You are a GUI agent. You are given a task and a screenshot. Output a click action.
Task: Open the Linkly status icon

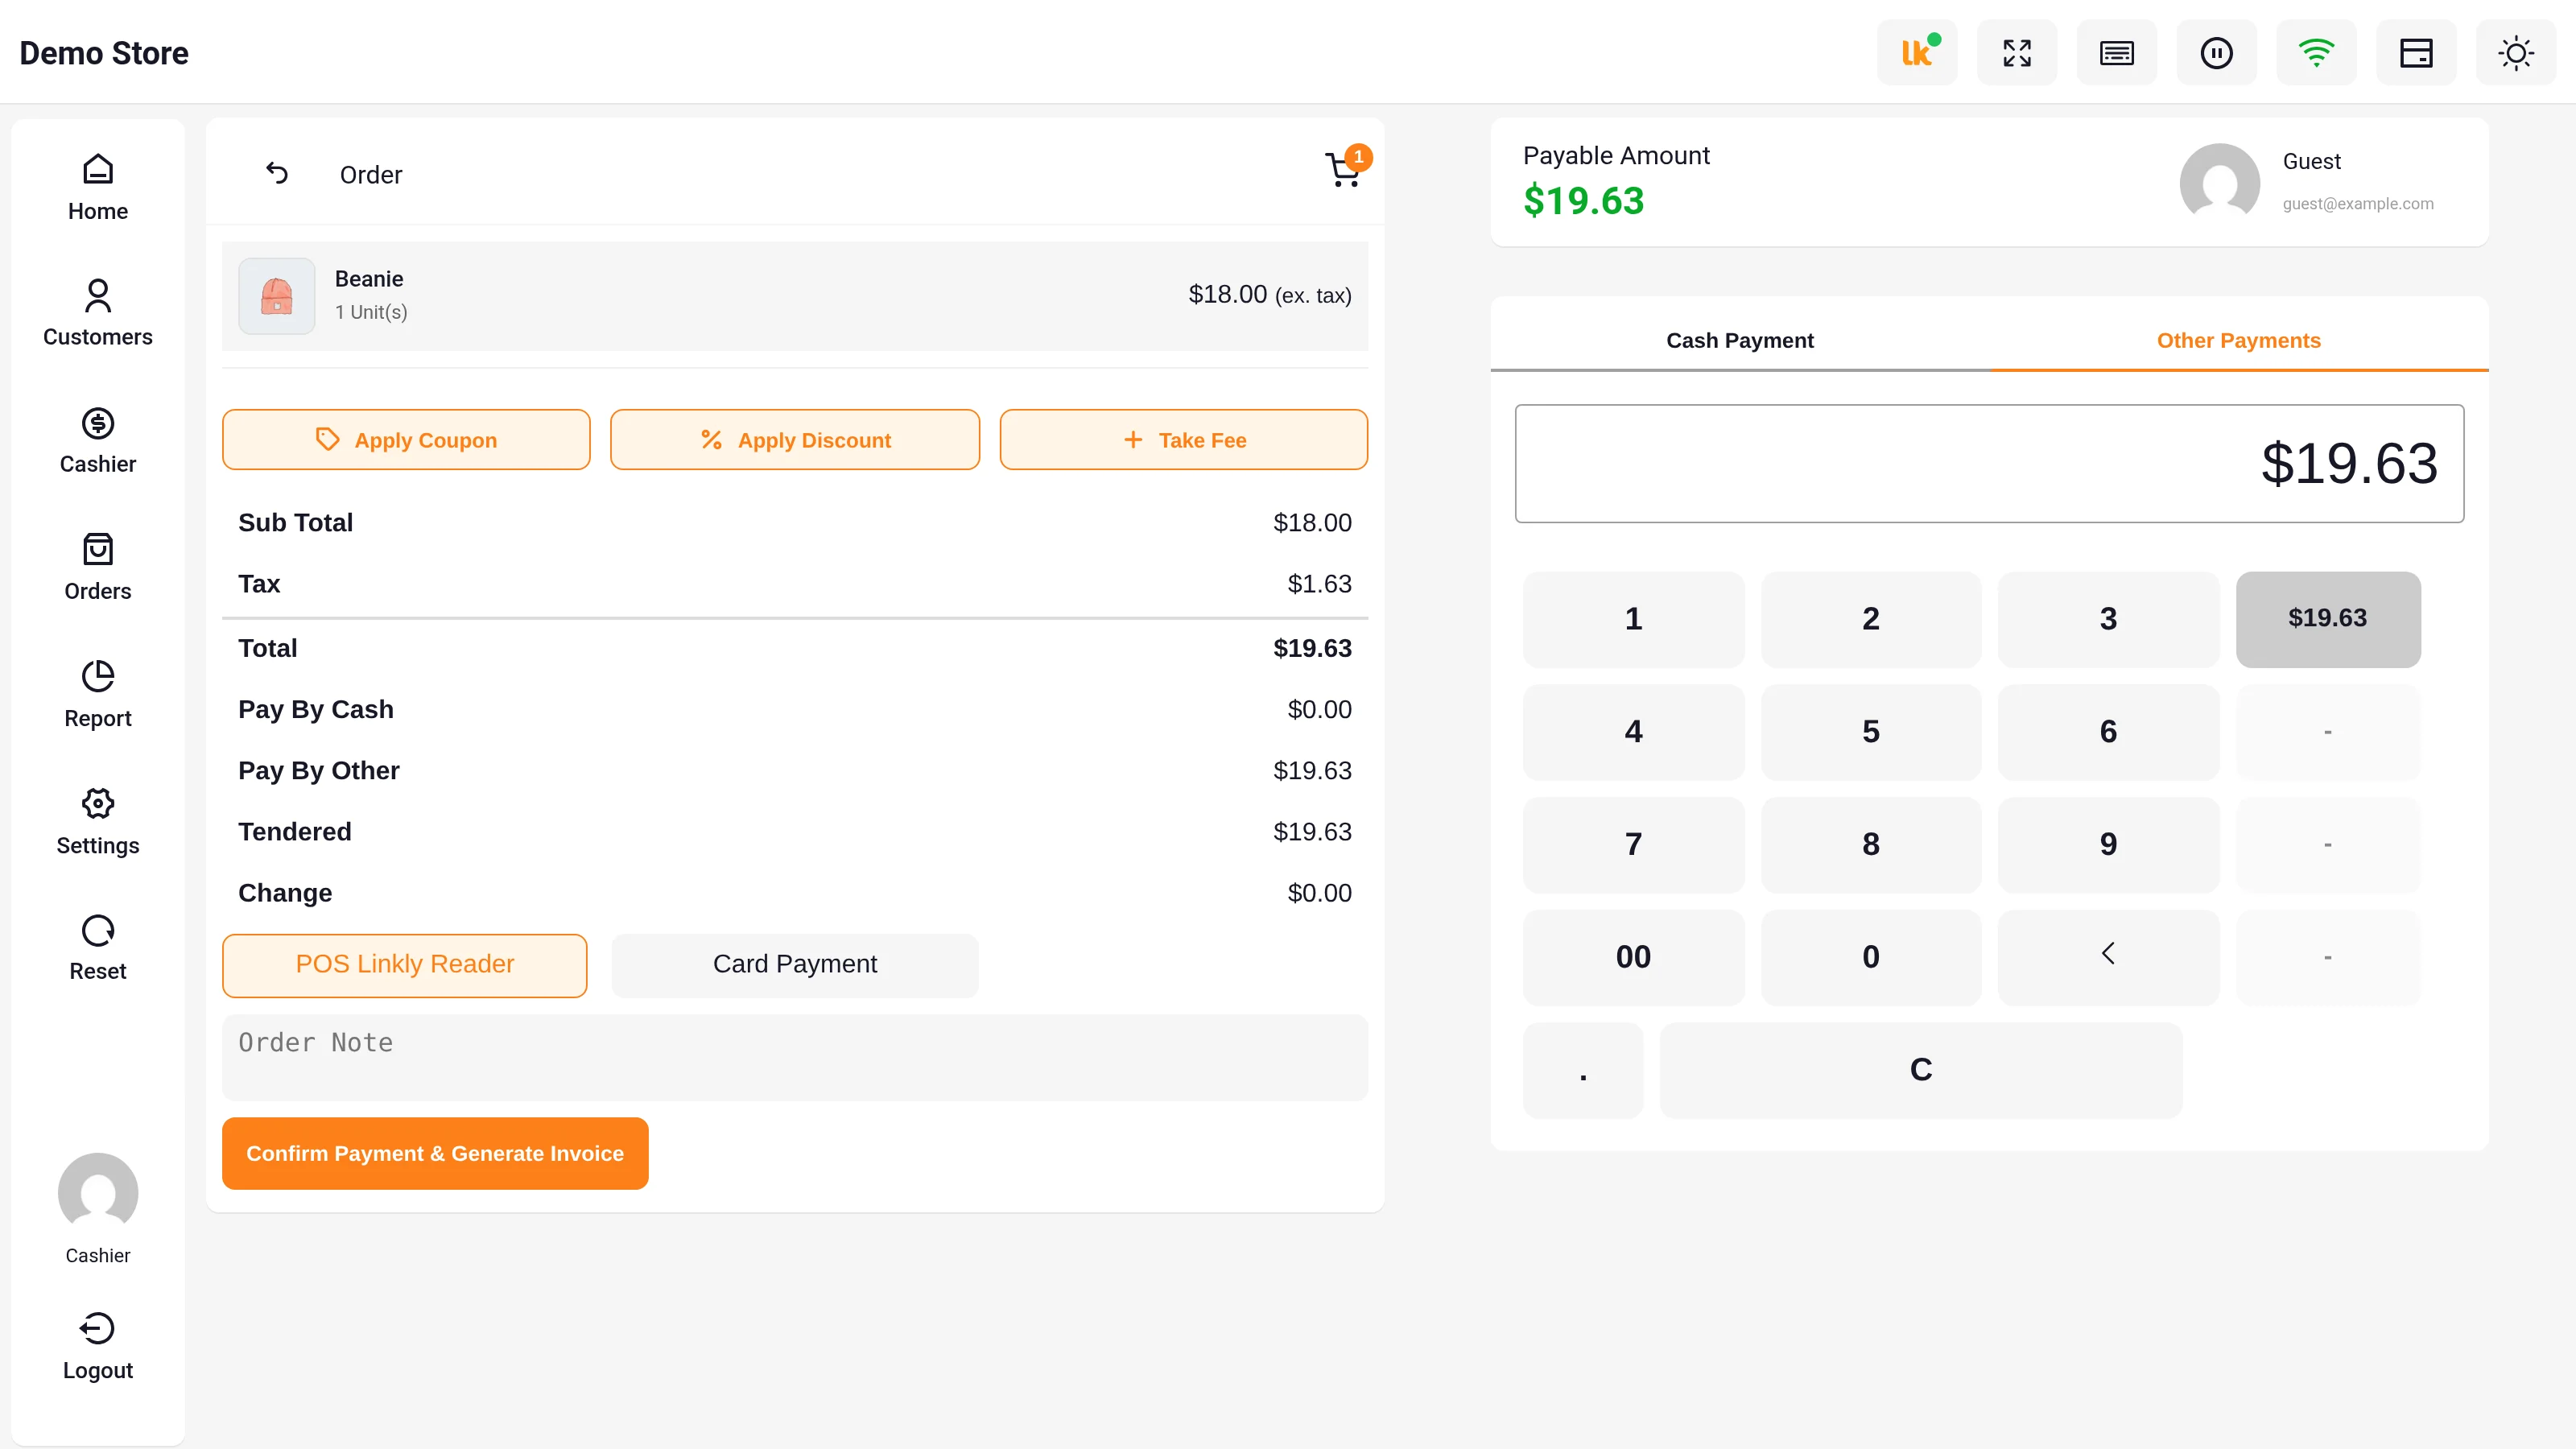click(1916, 52)
